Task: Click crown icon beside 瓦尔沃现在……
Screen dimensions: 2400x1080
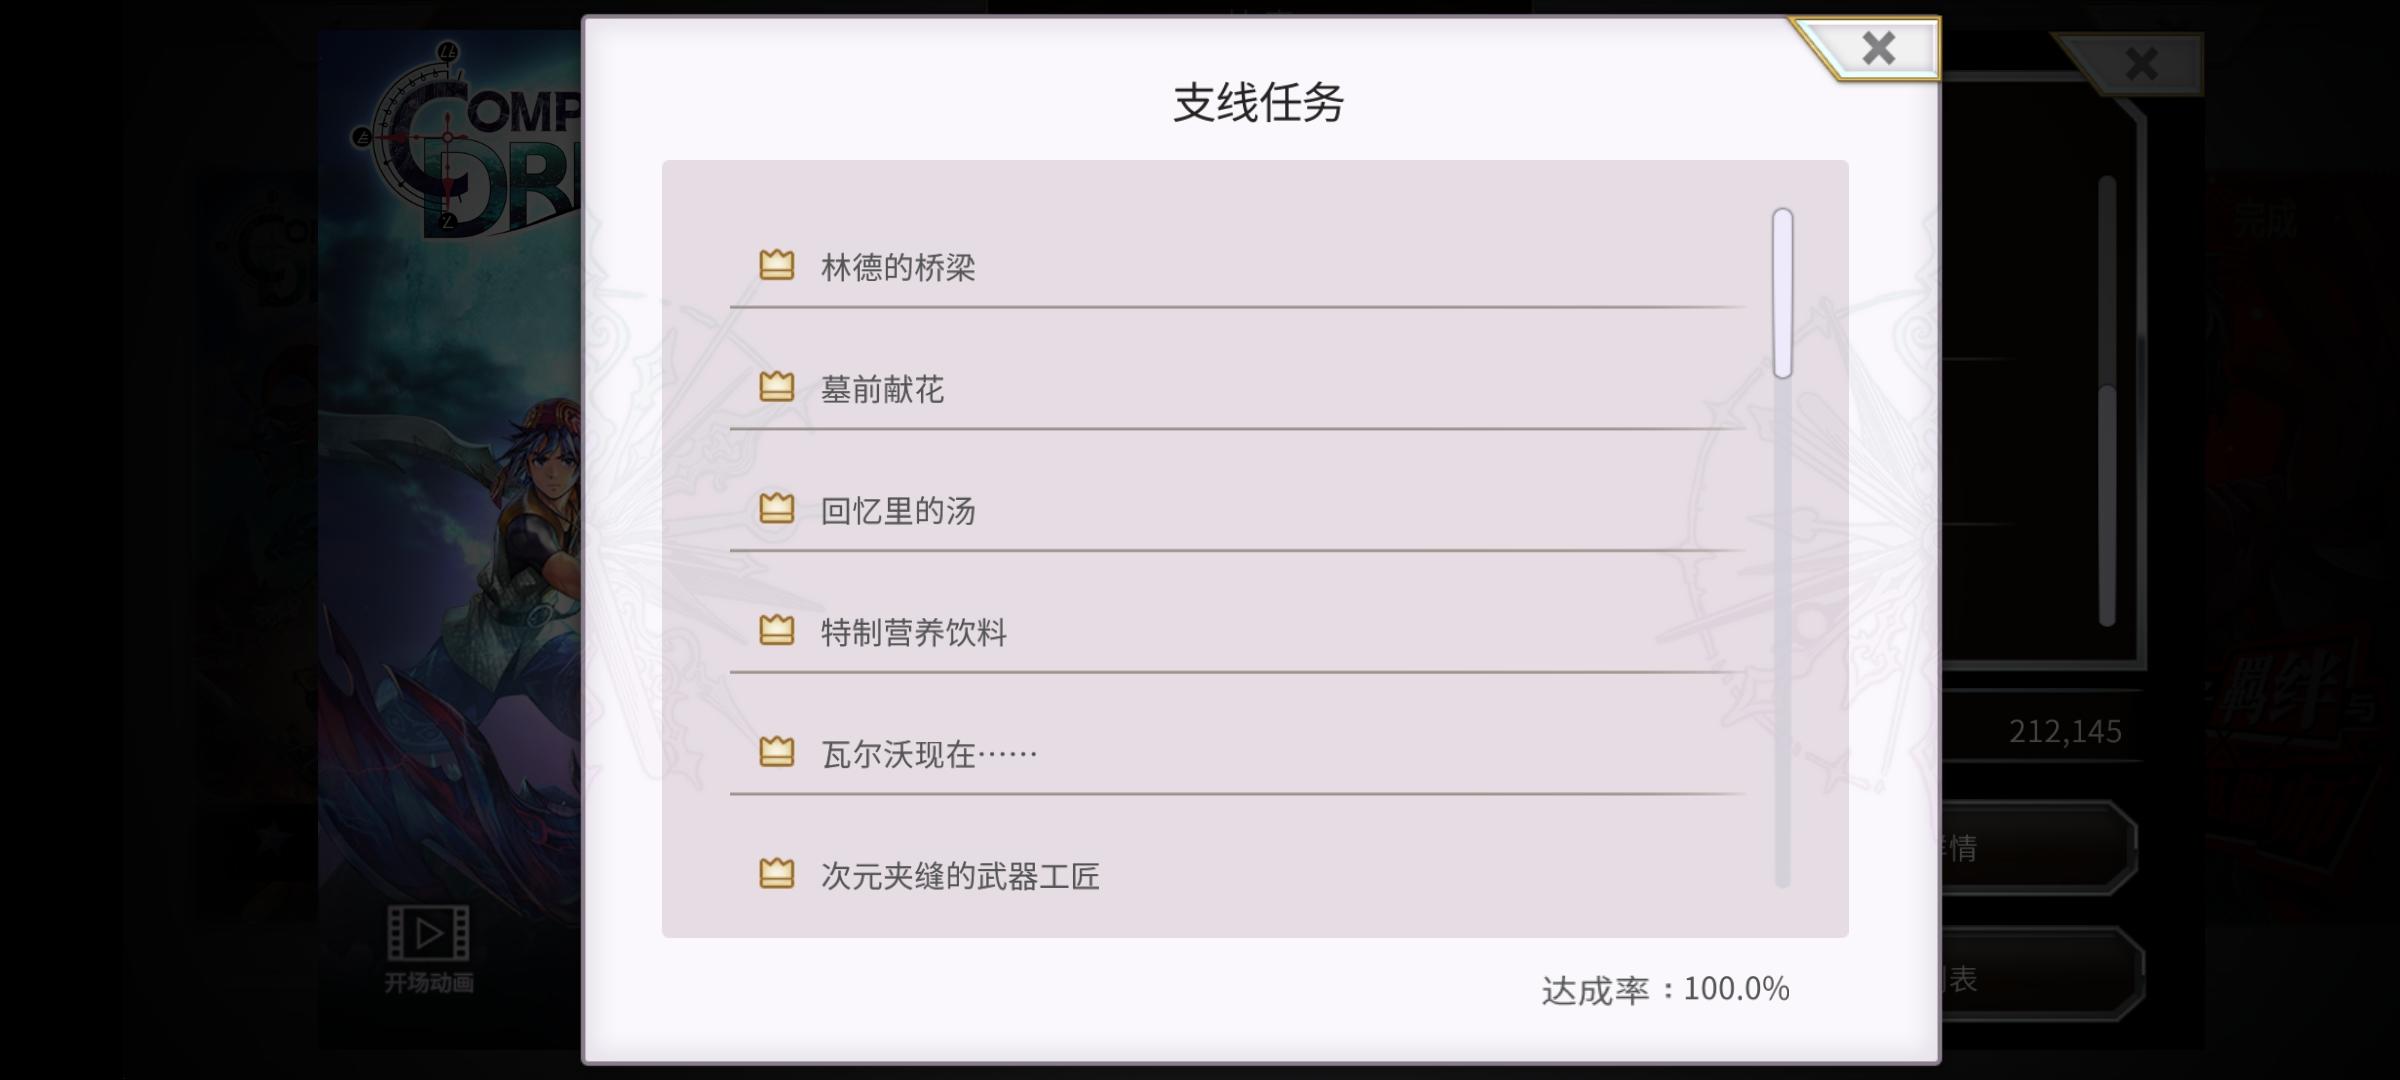Action: coord(776,752)
